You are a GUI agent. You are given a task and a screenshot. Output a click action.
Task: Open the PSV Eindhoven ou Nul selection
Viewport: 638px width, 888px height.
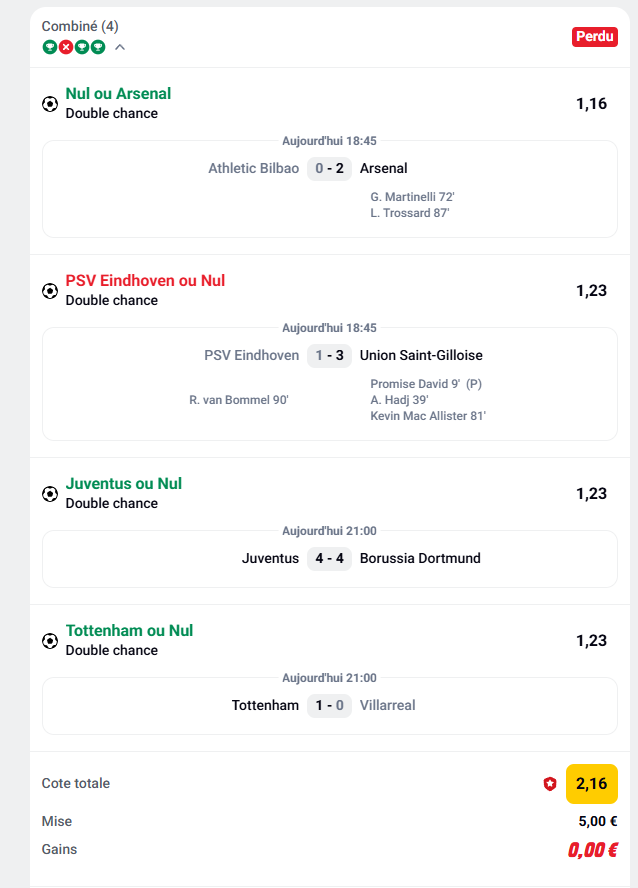click(145, 281)
